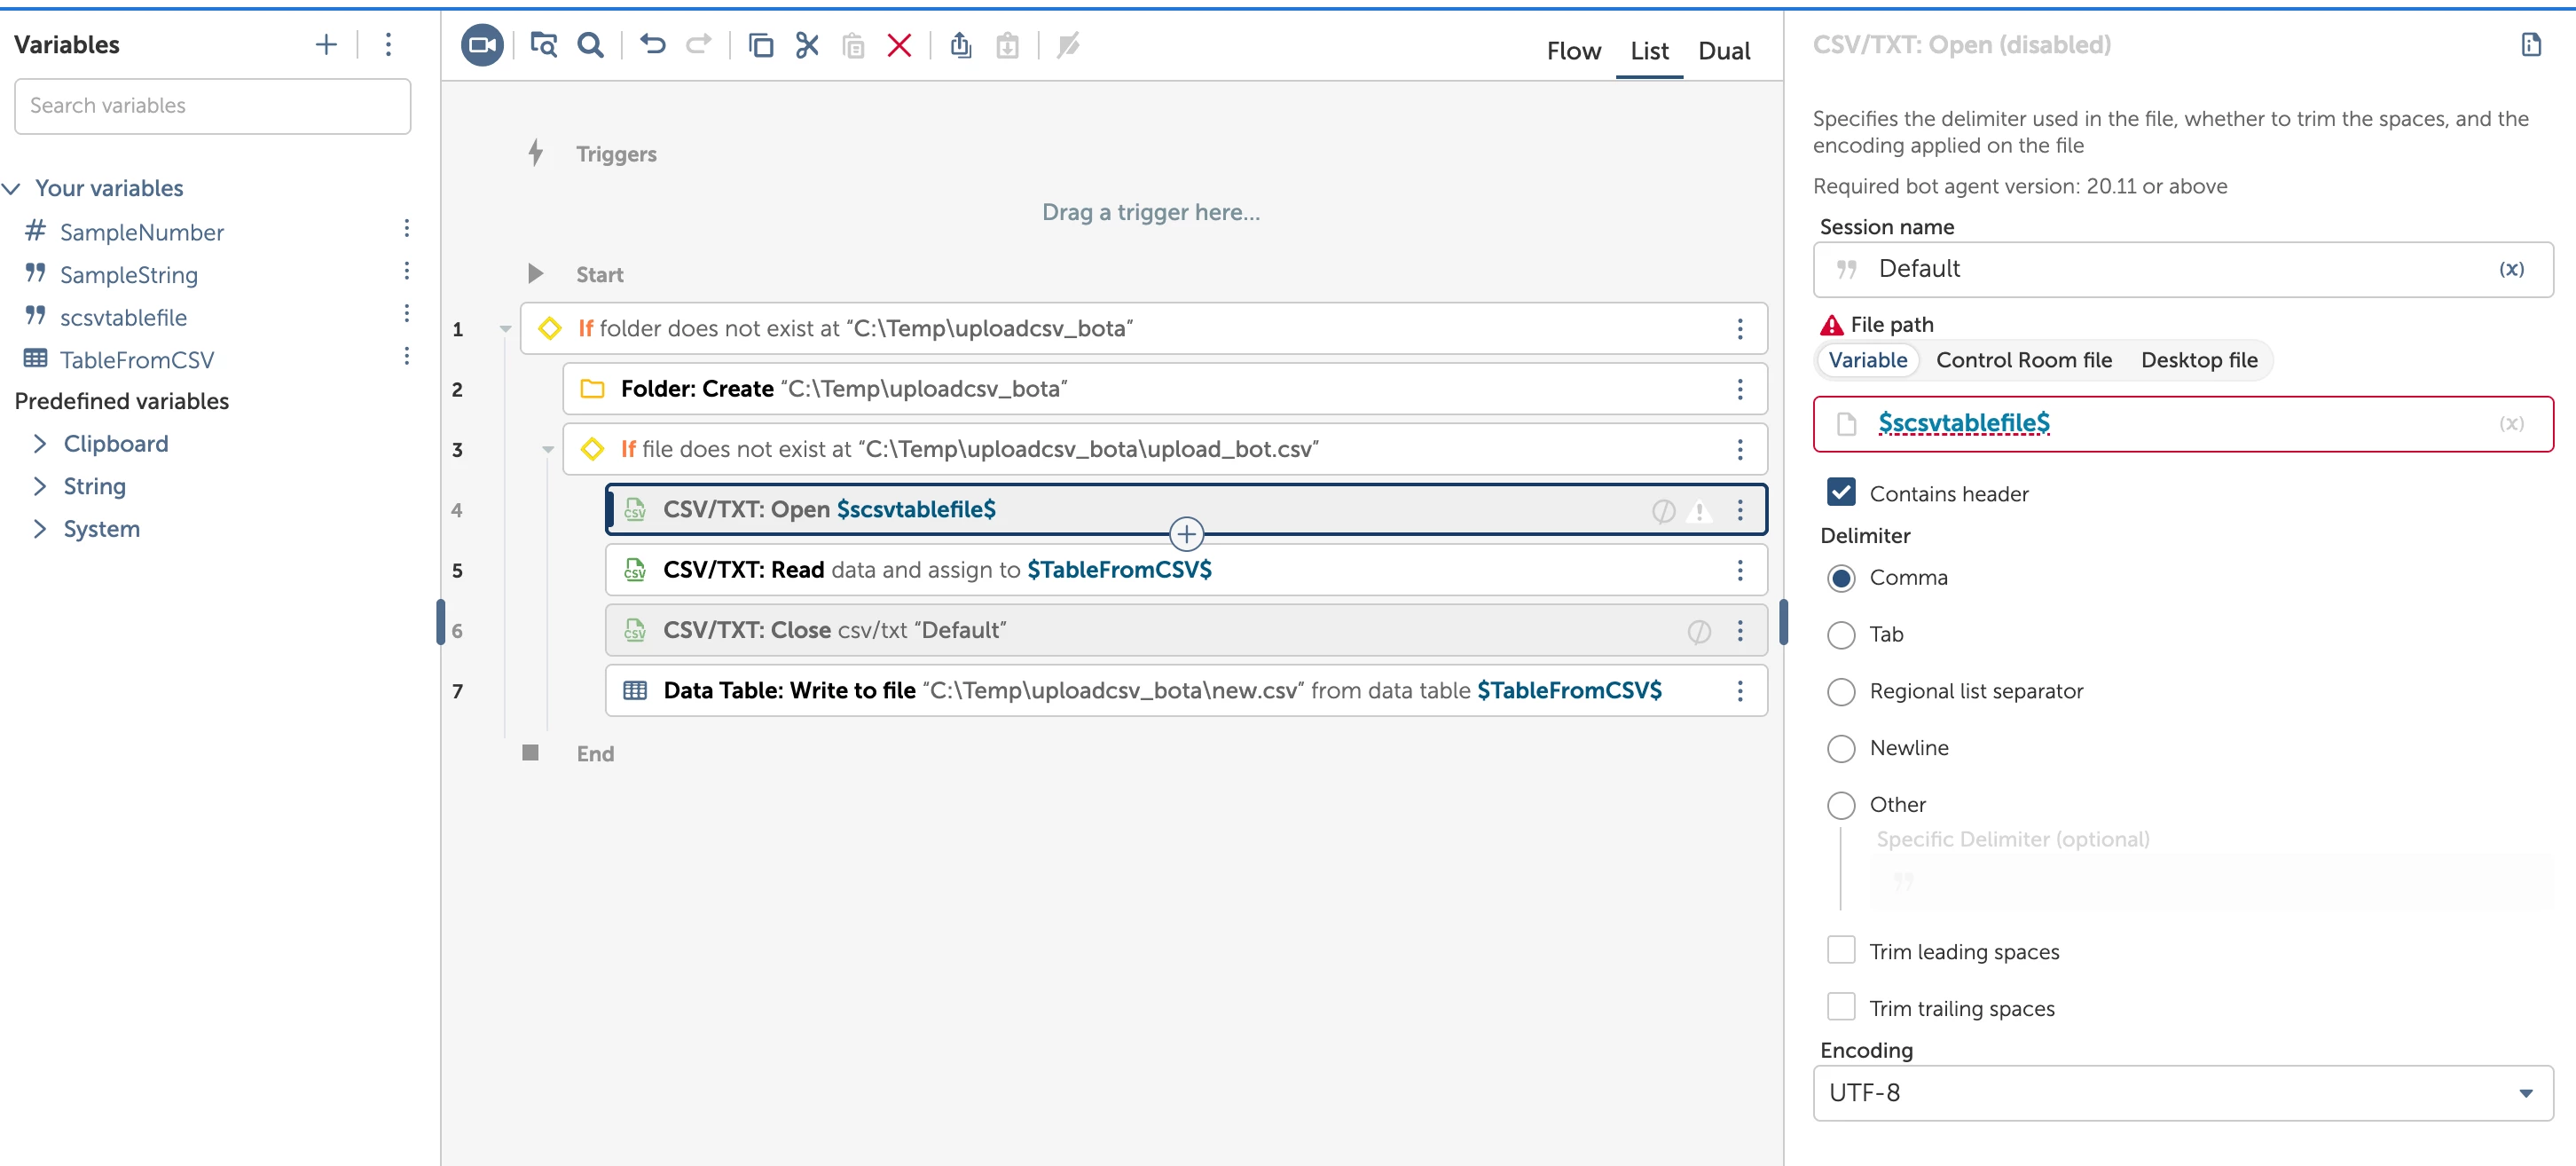Open options menu for TableFromCSV variable
The image size is (2576, 1166).
tap(406, 357)
